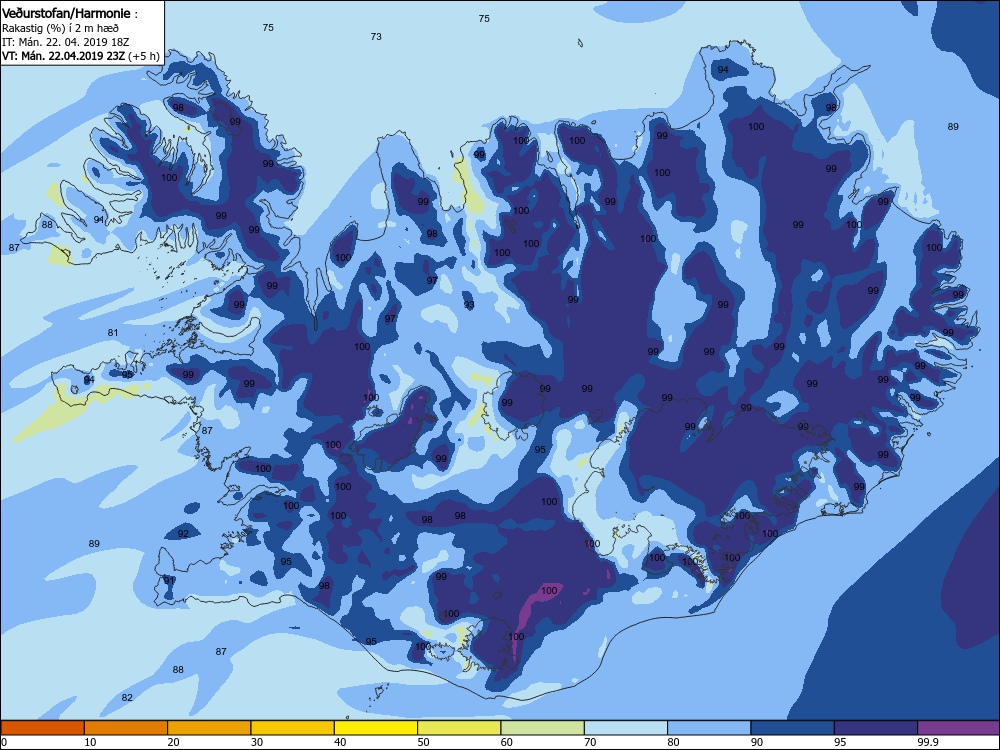The image size is (1000, 750).
Task: Click the '91' humidity value on map
Action: (x=169, y=580)
